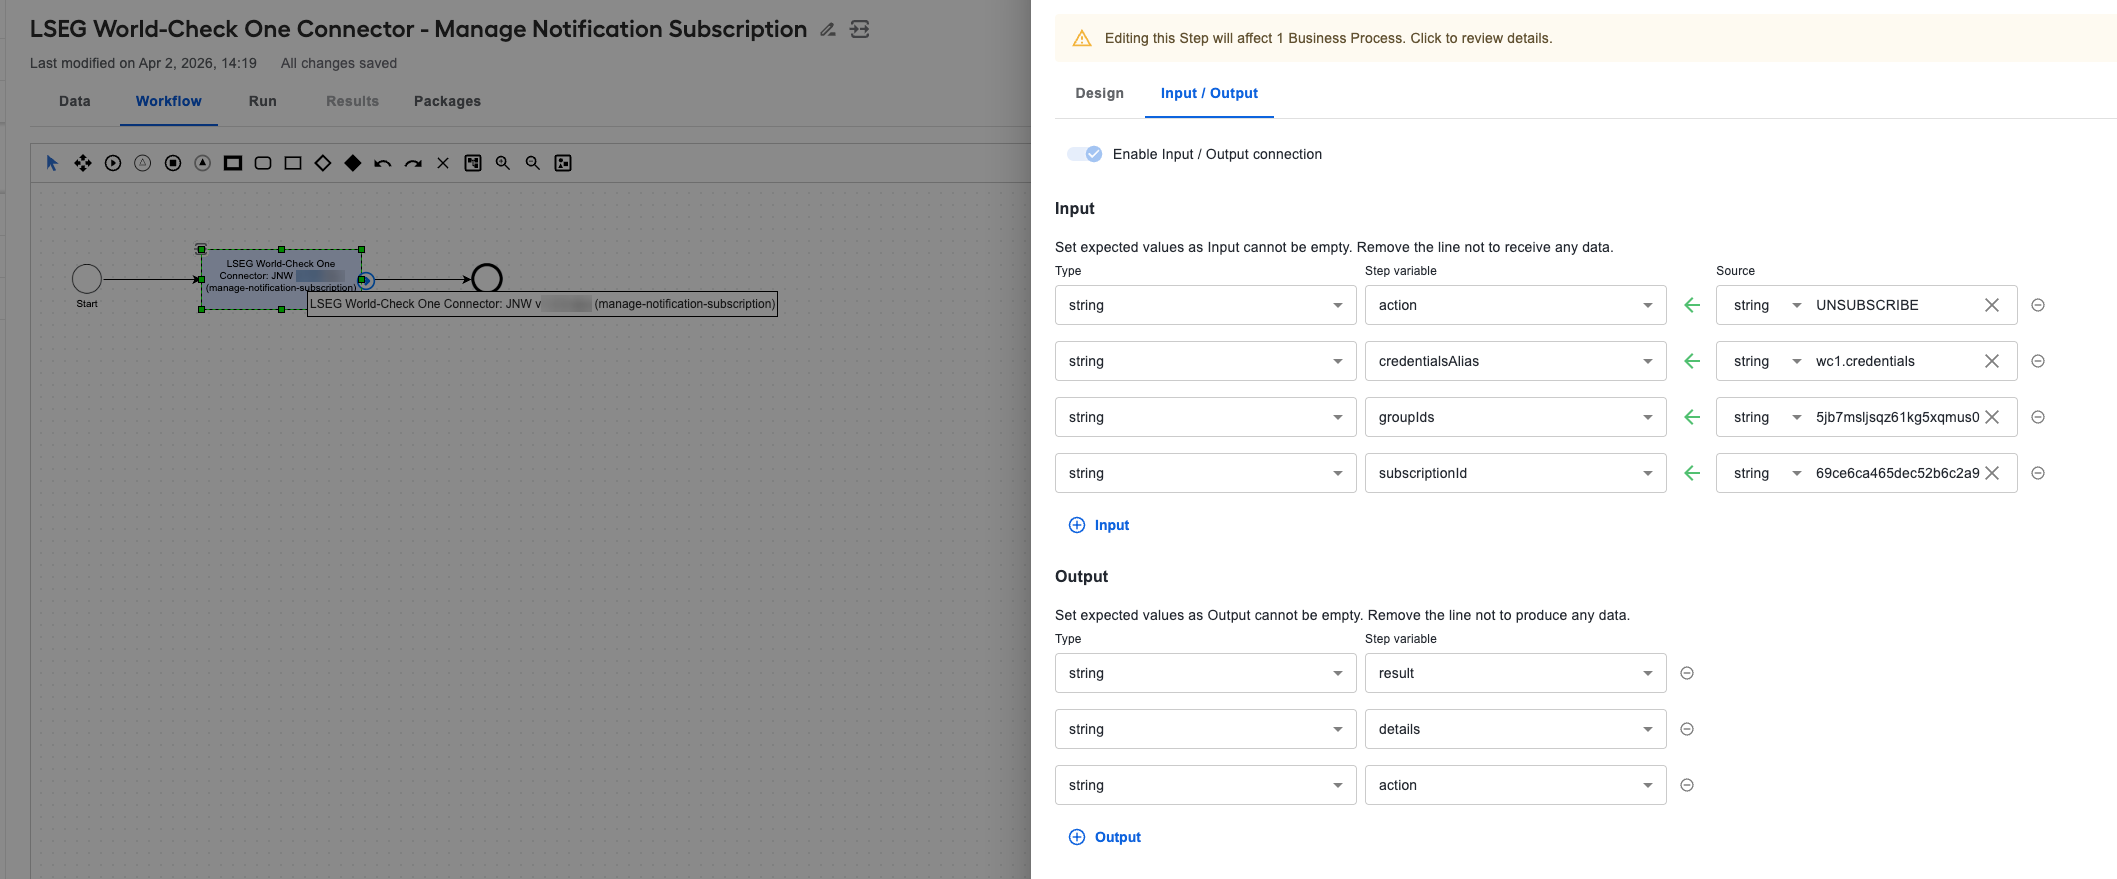Open source type dropdown next to UNSUBSCRIBE

pyautogui.click(x=1766, y=305)
